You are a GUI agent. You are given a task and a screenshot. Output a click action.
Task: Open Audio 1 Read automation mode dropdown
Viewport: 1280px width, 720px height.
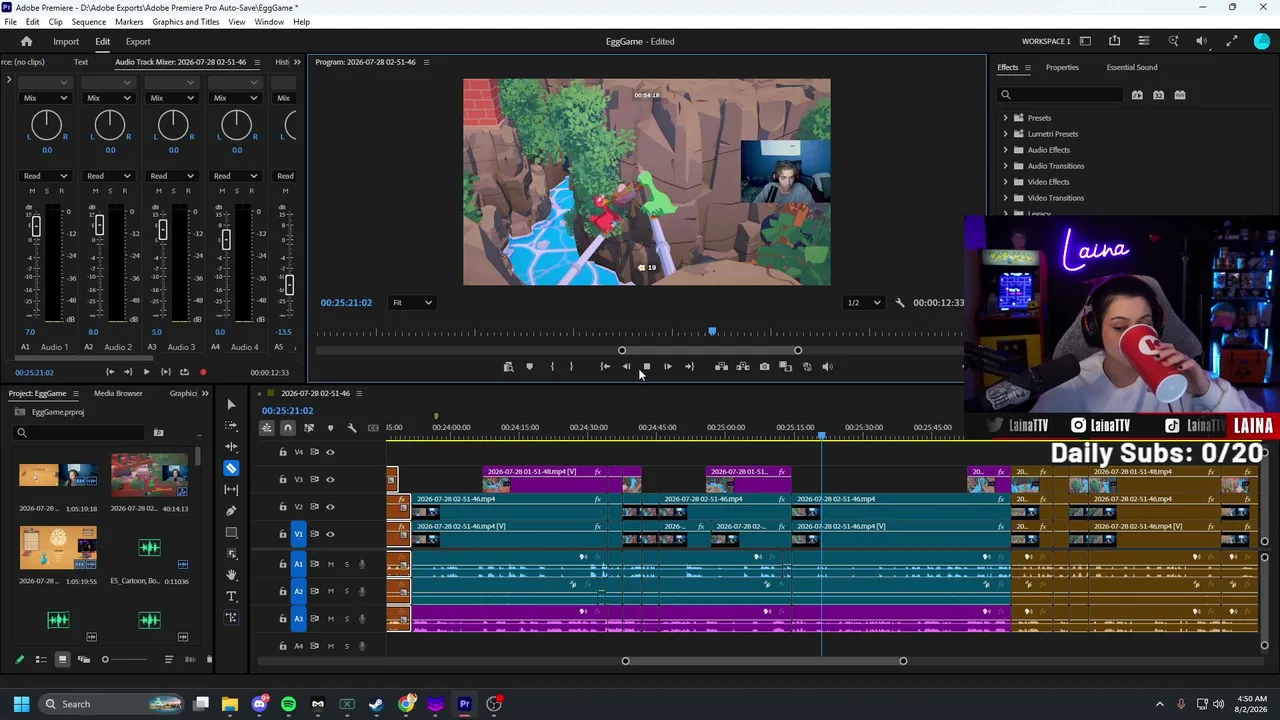point(45,176)
